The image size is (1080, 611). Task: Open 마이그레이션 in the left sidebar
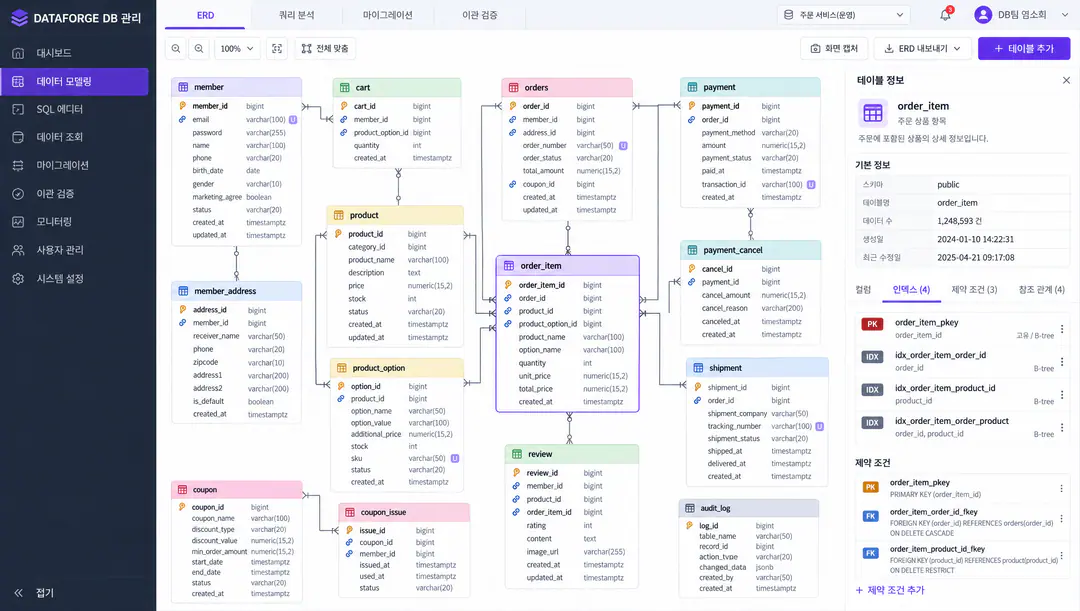[x=74, y=165]
